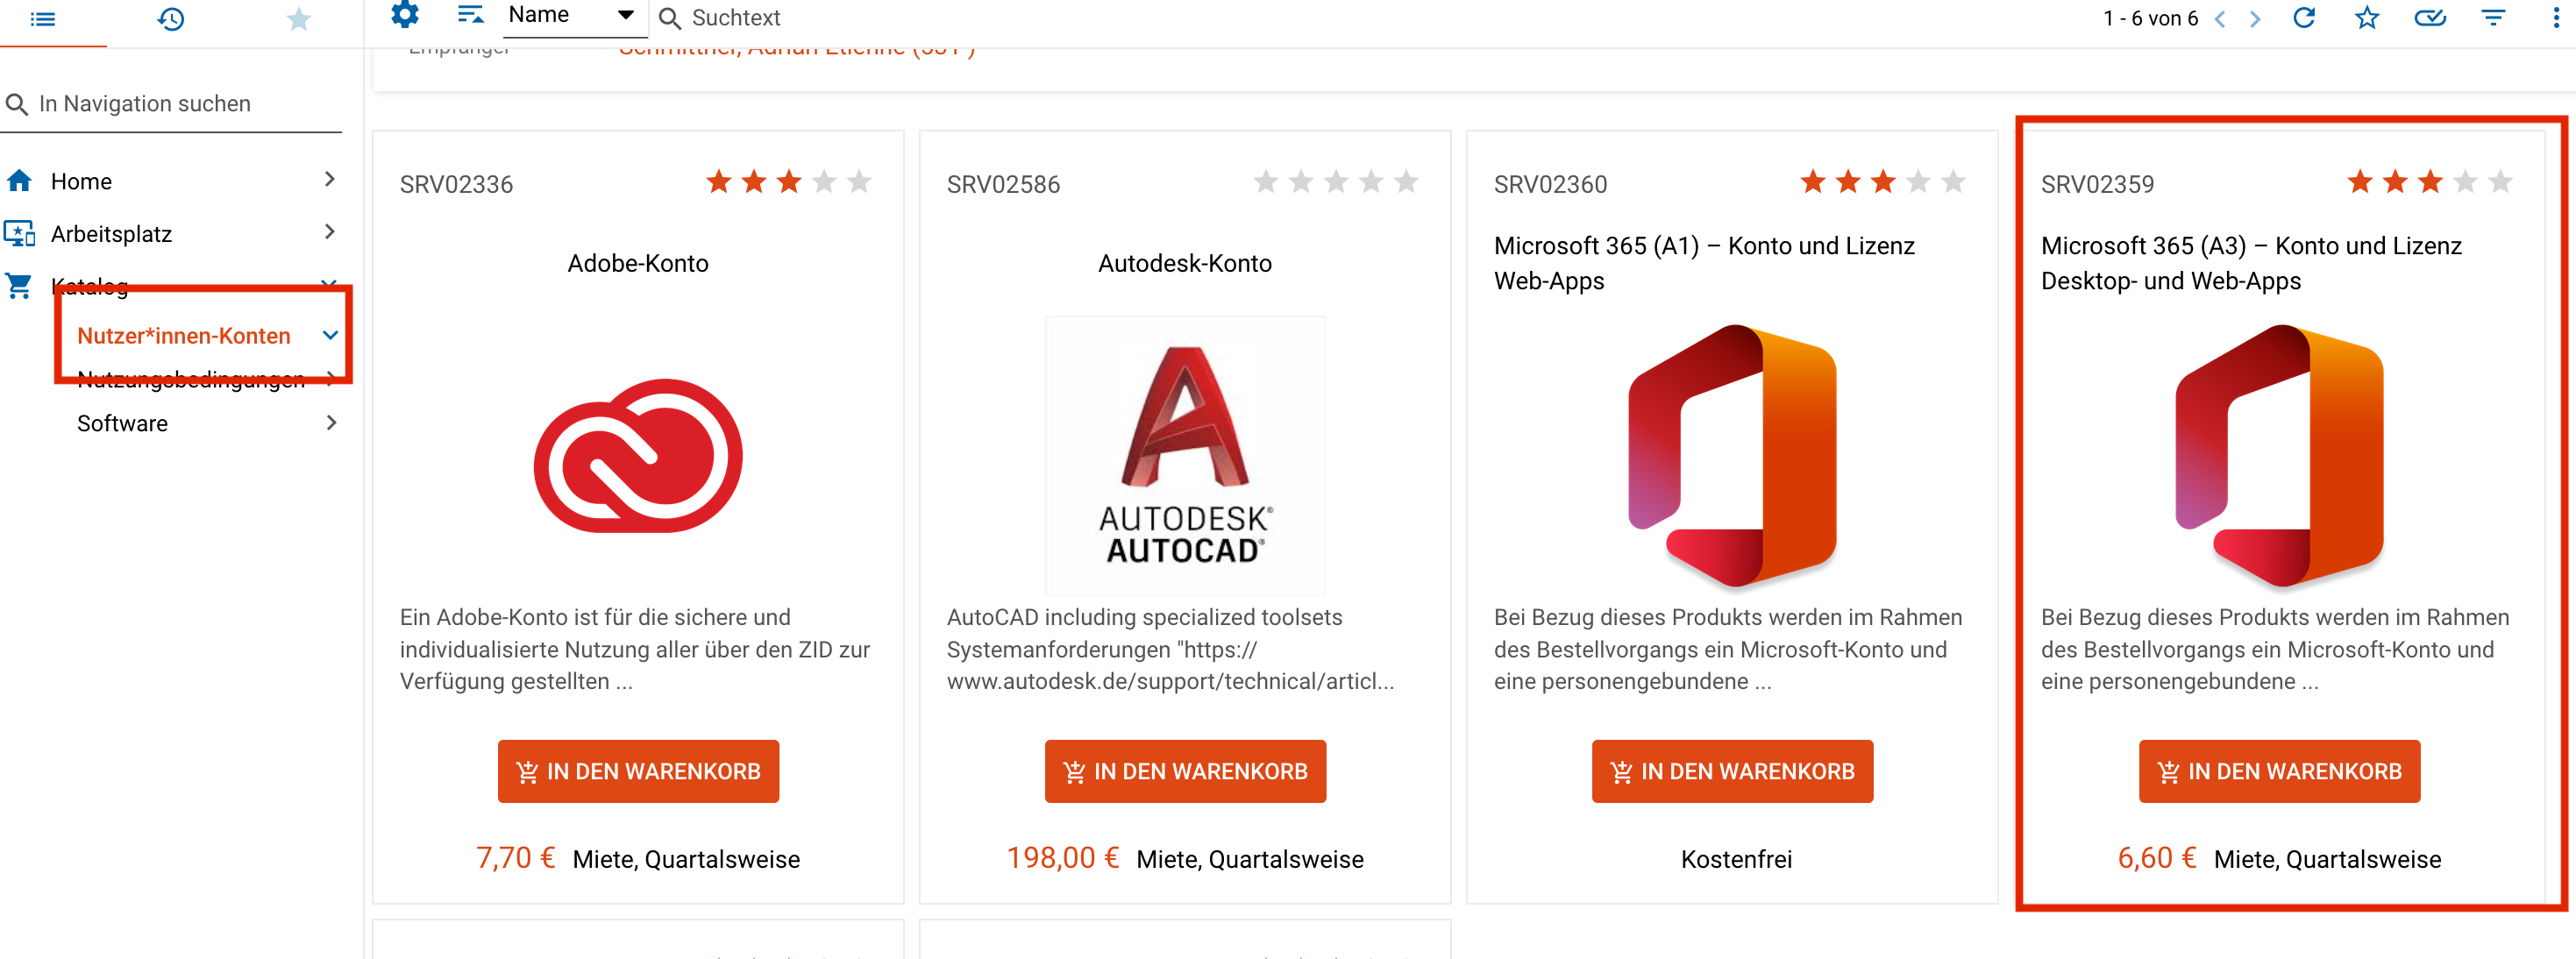This screenshot has width=2576, height=959.
Task: Click the sort order icon beside Name
Action: point(470,16)
